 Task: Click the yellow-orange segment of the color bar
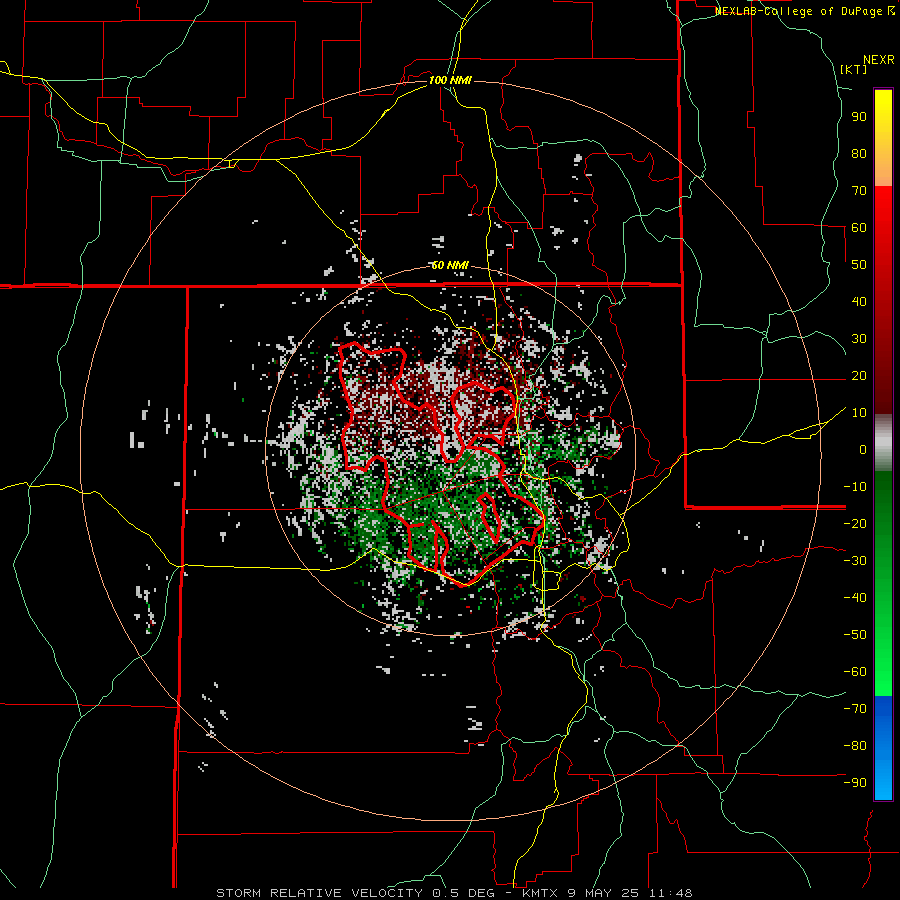click(x=883, y=138)
